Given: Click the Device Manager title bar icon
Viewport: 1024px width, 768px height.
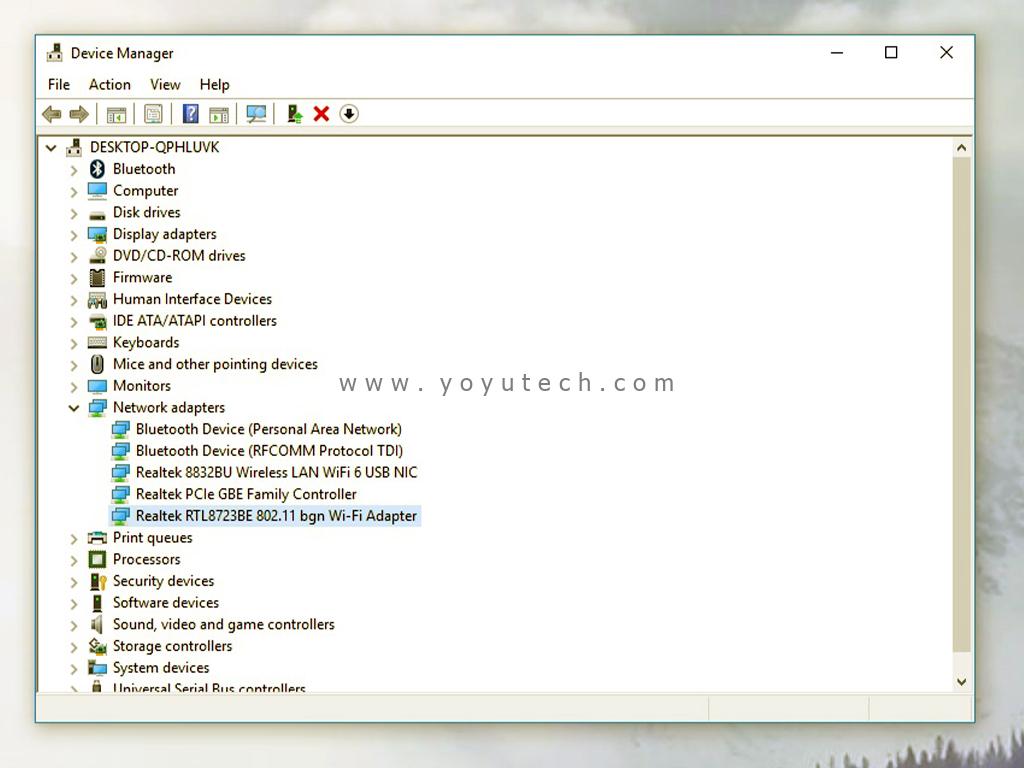Looking at the screenshot, I should coord(55,53).
